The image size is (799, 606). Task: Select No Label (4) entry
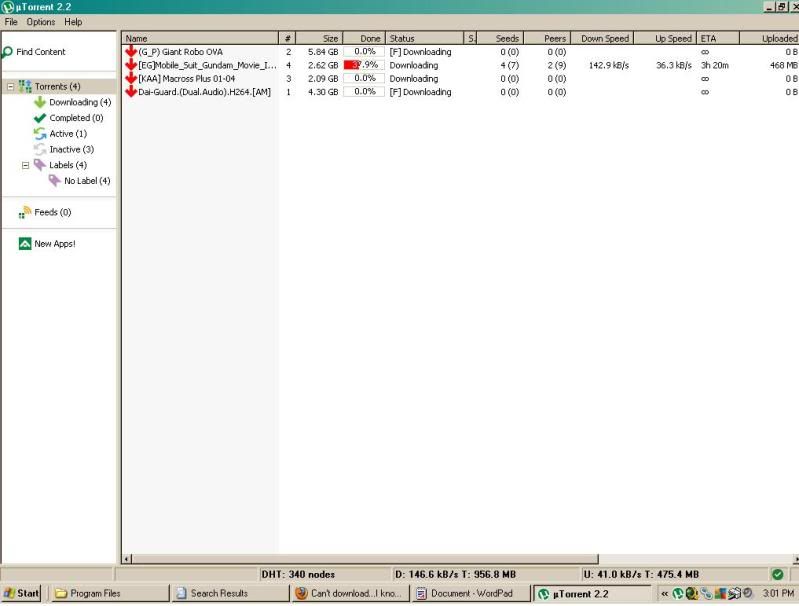[x=87, y=180]
